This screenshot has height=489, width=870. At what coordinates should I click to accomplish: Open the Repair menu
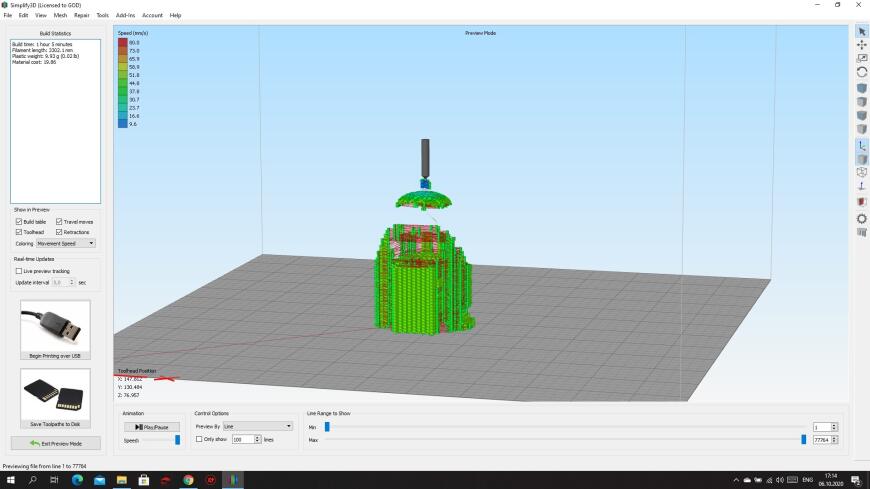[82, 16]
